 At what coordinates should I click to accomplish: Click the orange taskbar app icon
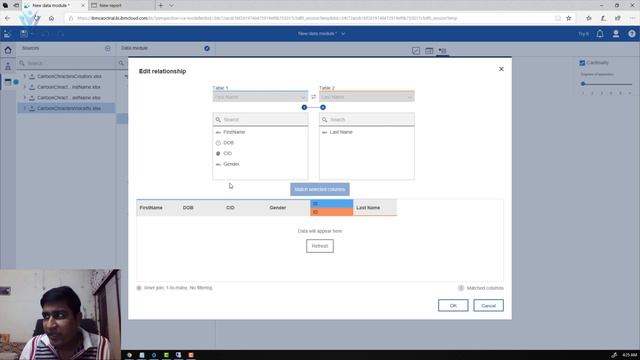click(x=191, y=355)
